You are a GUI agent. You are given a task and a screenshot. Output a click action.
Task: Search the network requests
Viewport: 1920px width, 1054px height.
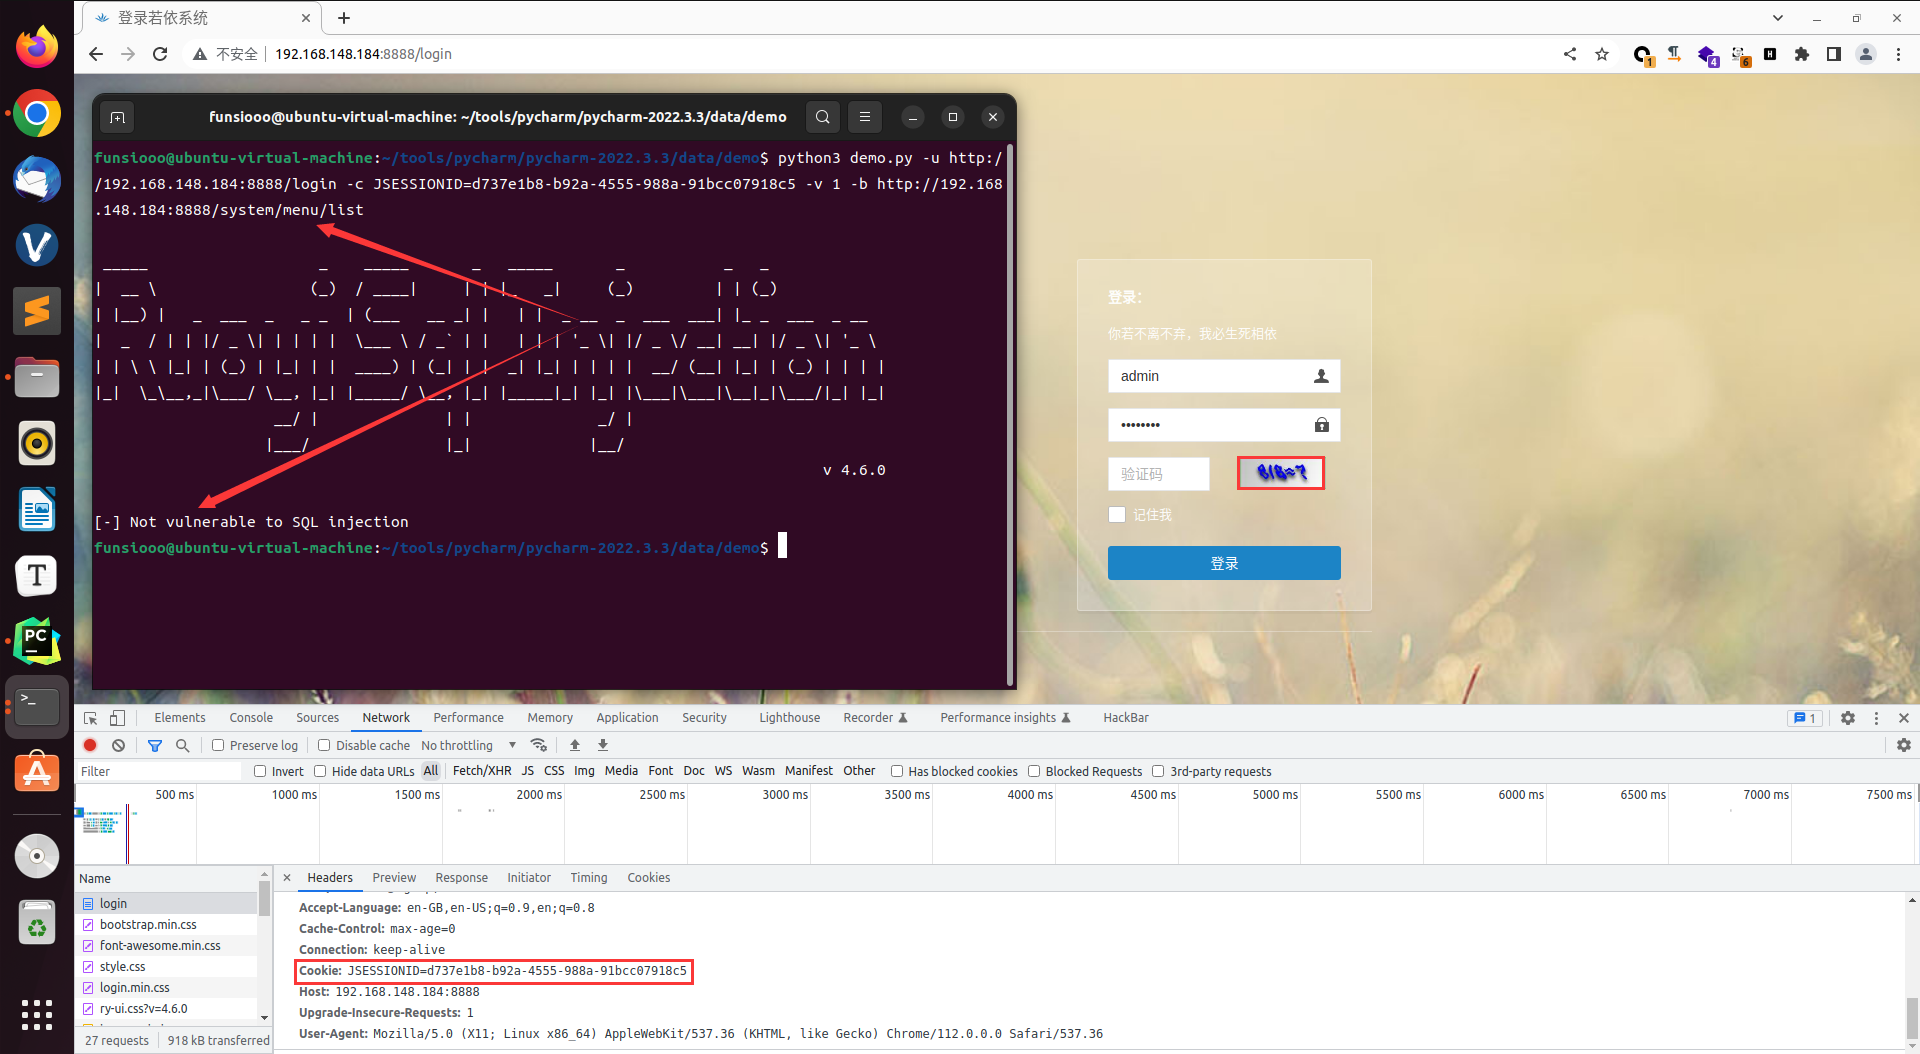[x=182, y=745]
